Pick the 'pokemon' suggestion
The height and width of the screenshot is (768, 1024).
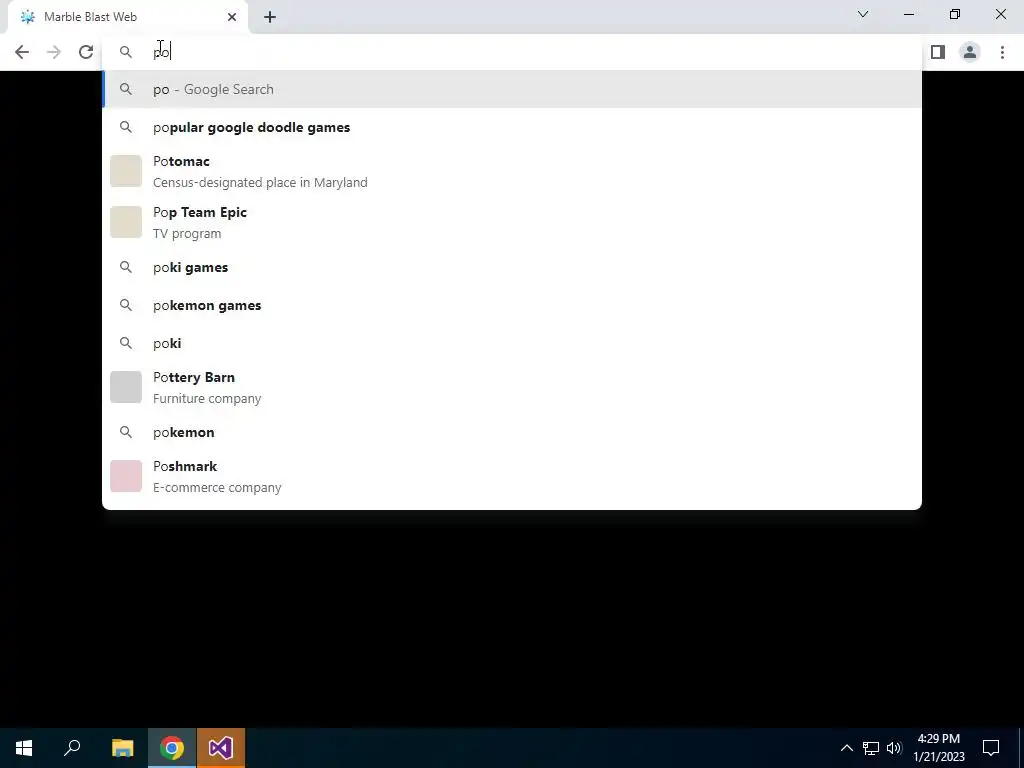tap(511, 432)
